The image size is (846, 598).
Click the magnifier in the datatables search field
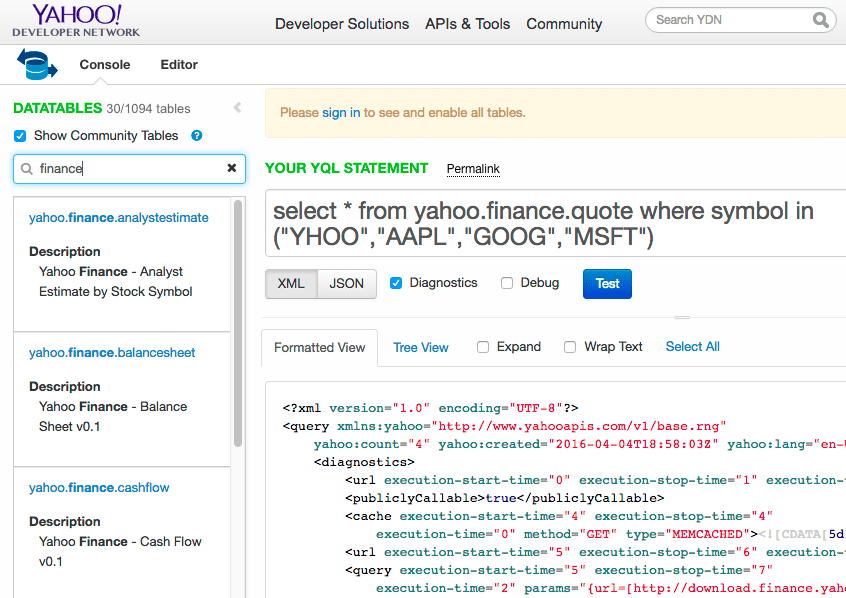tap(26, 168)
